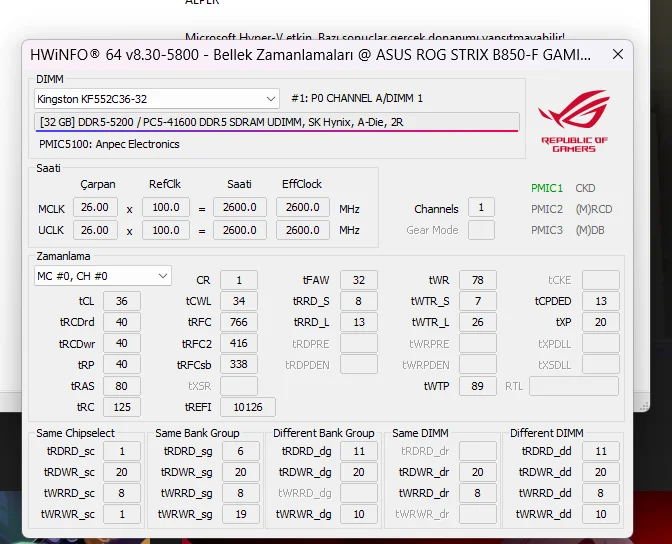Viewport: 672px width, 544px height.
Task: Click the tWR value 78
Action: click(478, 280)
